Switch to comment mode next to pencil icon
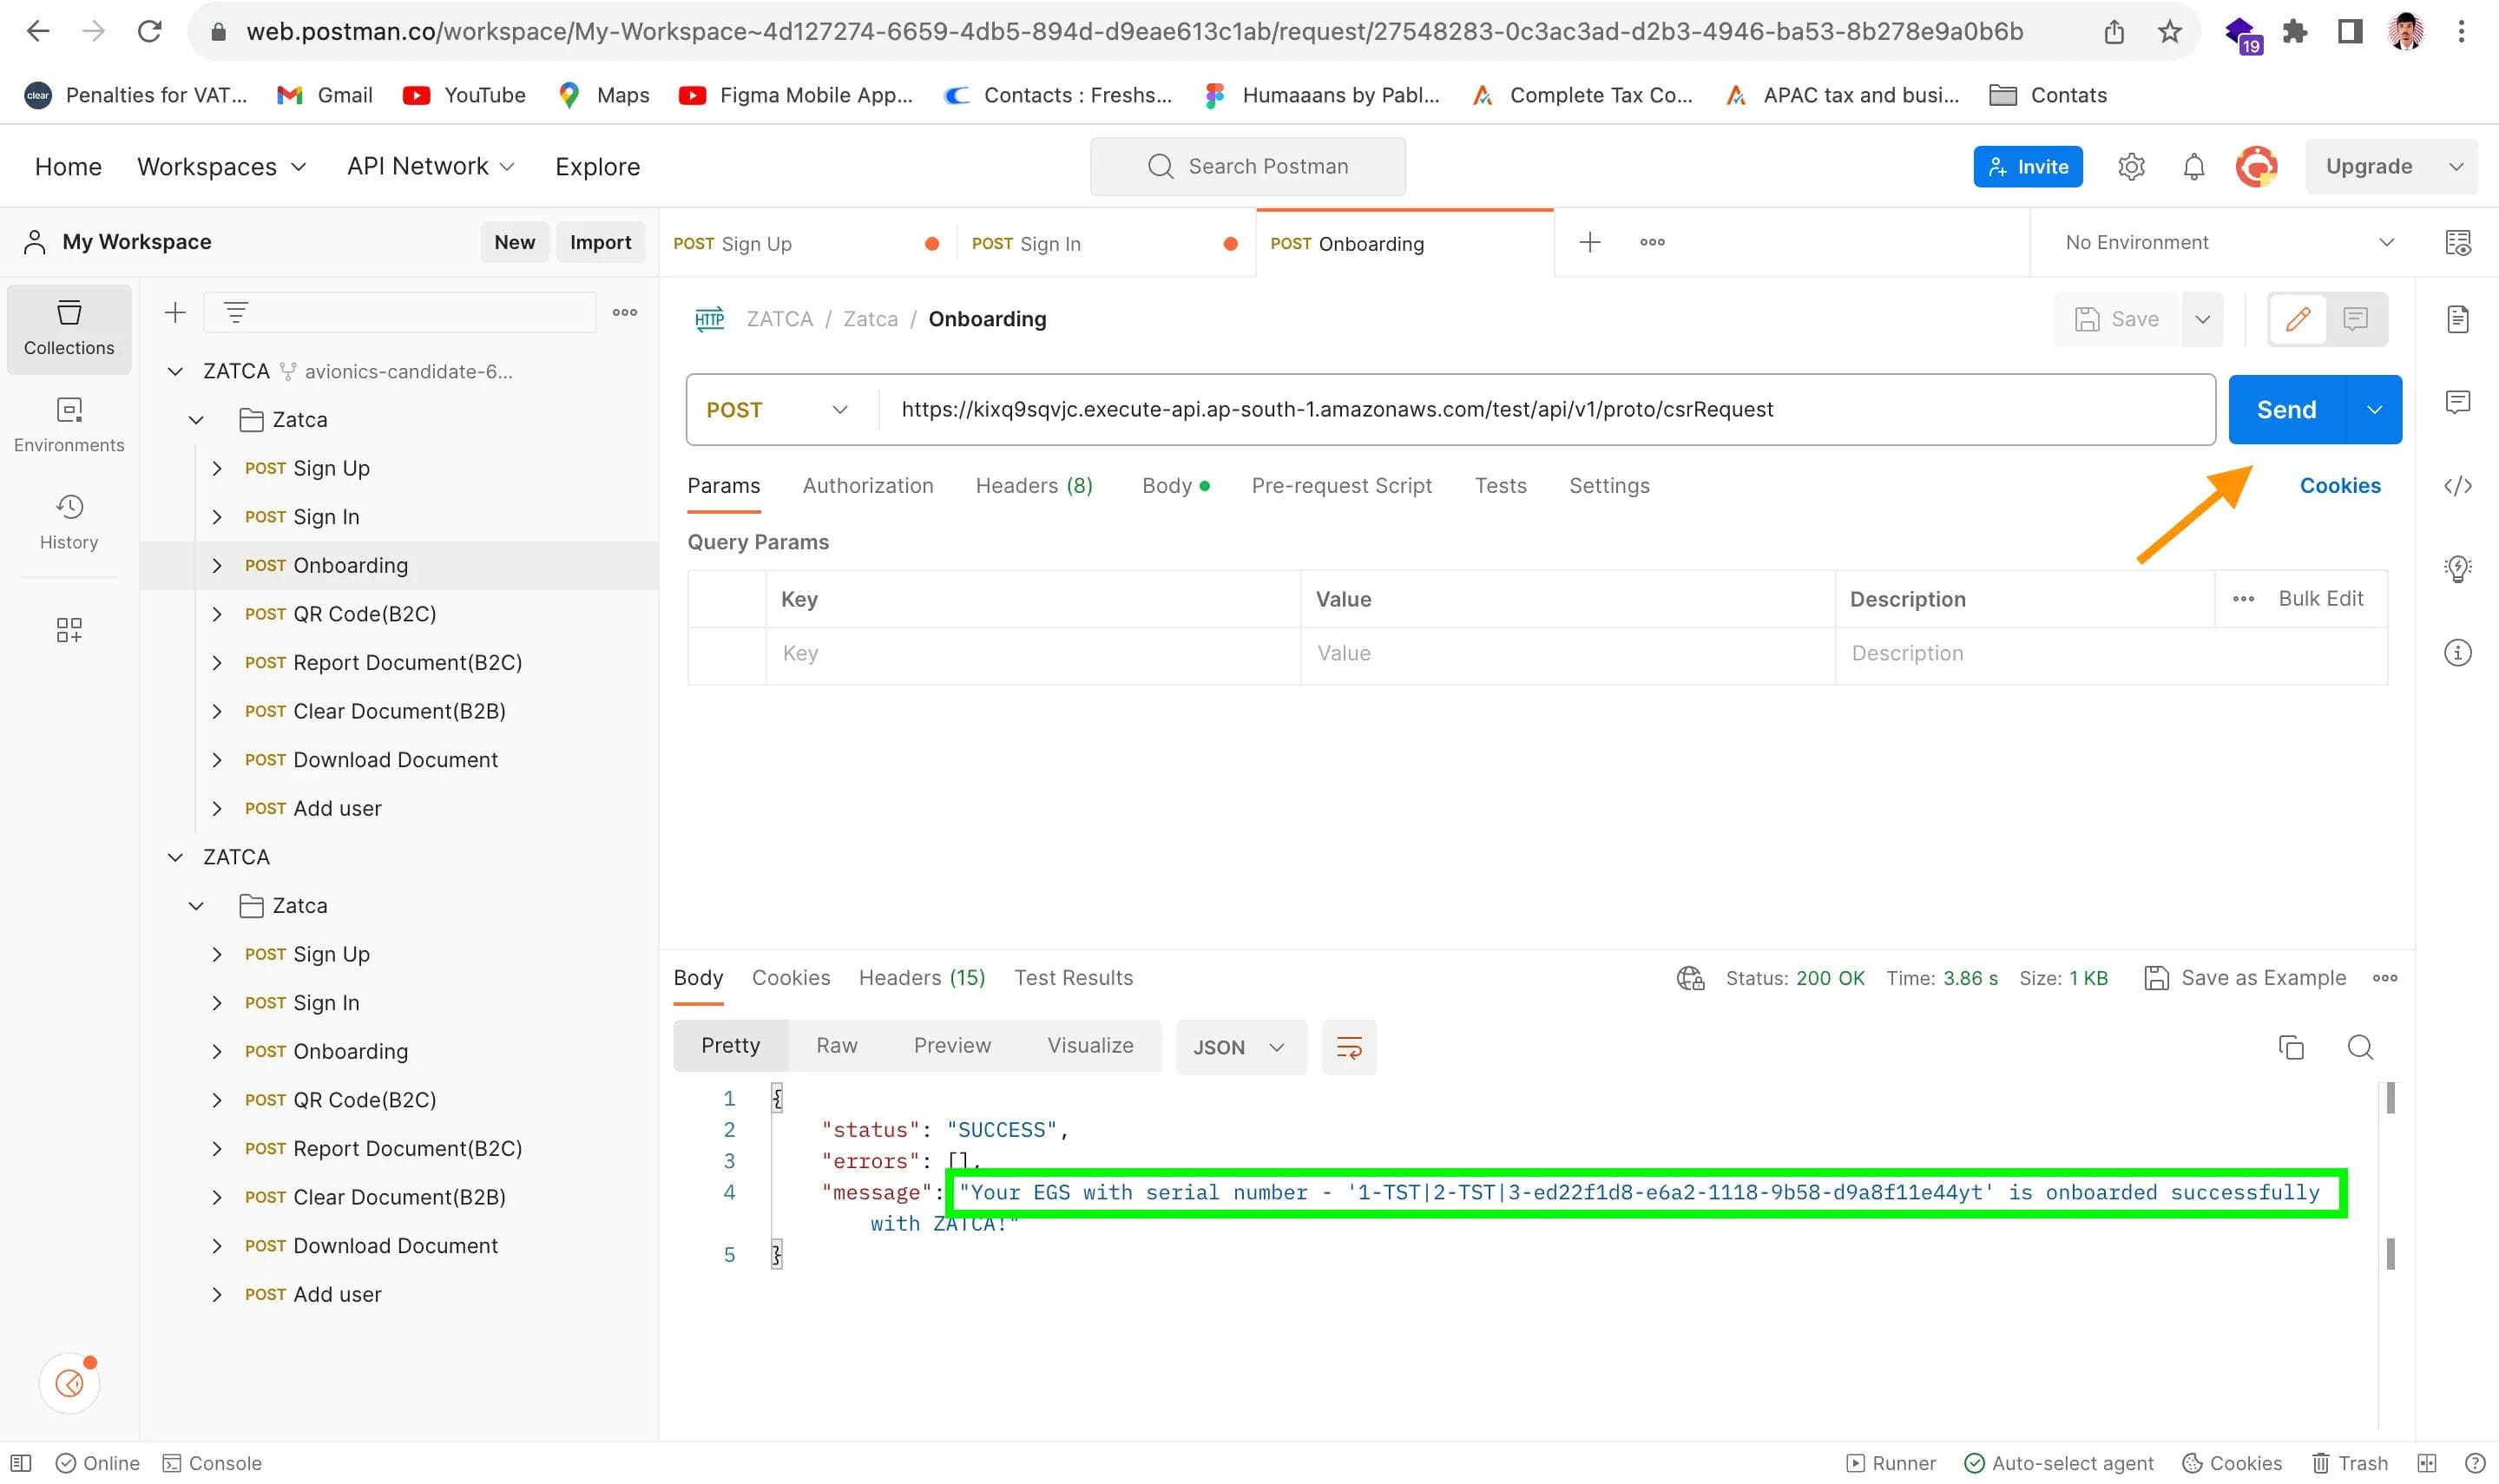2499x1484 pixels. tap(2355, 320)
